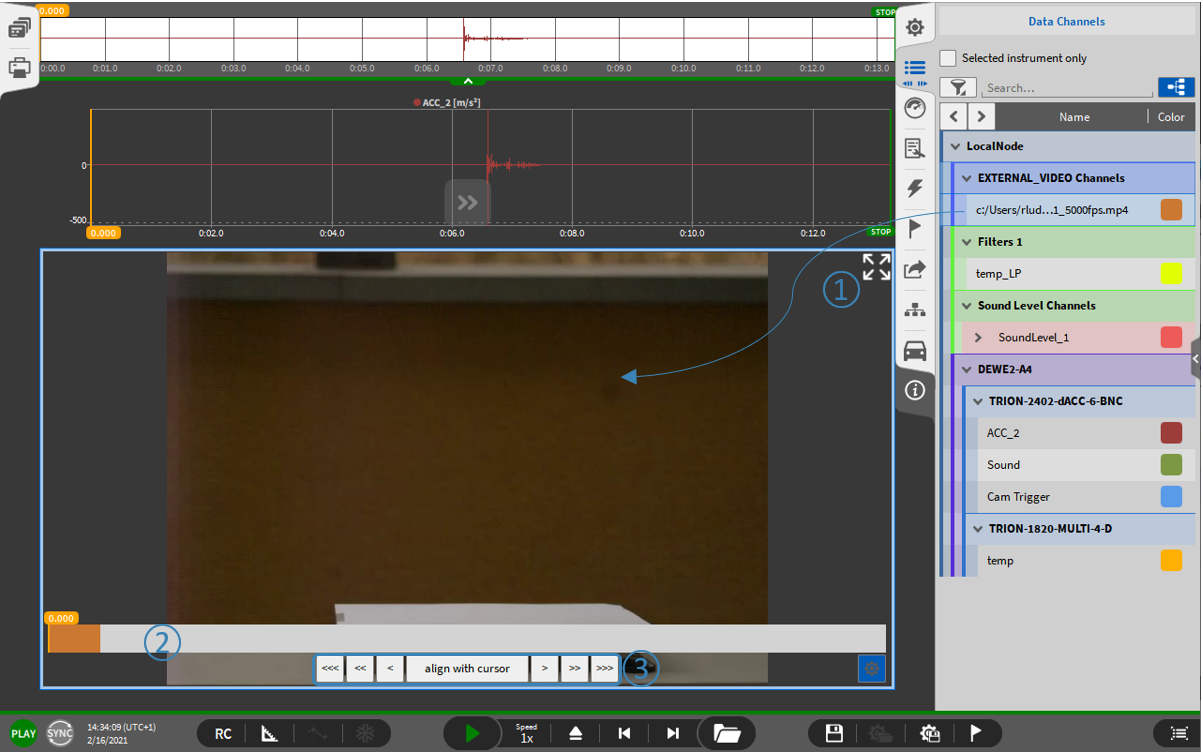Start playback with green play button
The width and height of the screenshot is (1203, 753).
(x=472, y=734)
